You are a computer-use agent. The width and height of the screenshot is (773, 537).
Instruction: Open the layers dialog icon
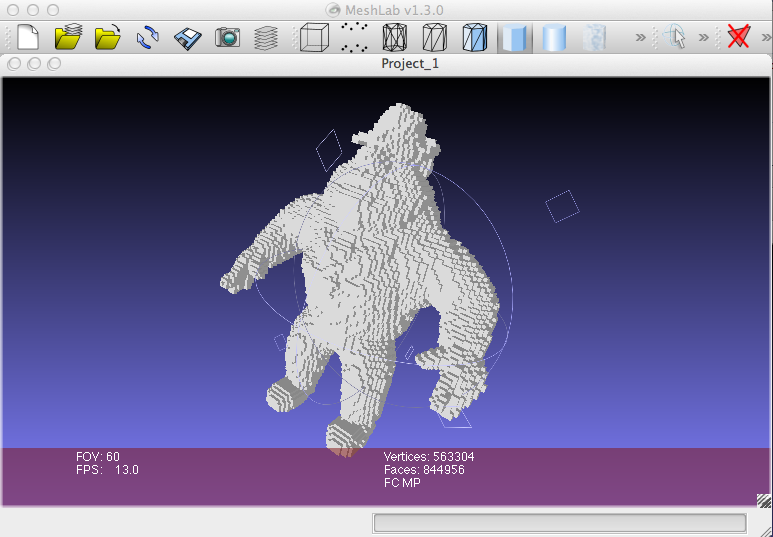point(265,38)
